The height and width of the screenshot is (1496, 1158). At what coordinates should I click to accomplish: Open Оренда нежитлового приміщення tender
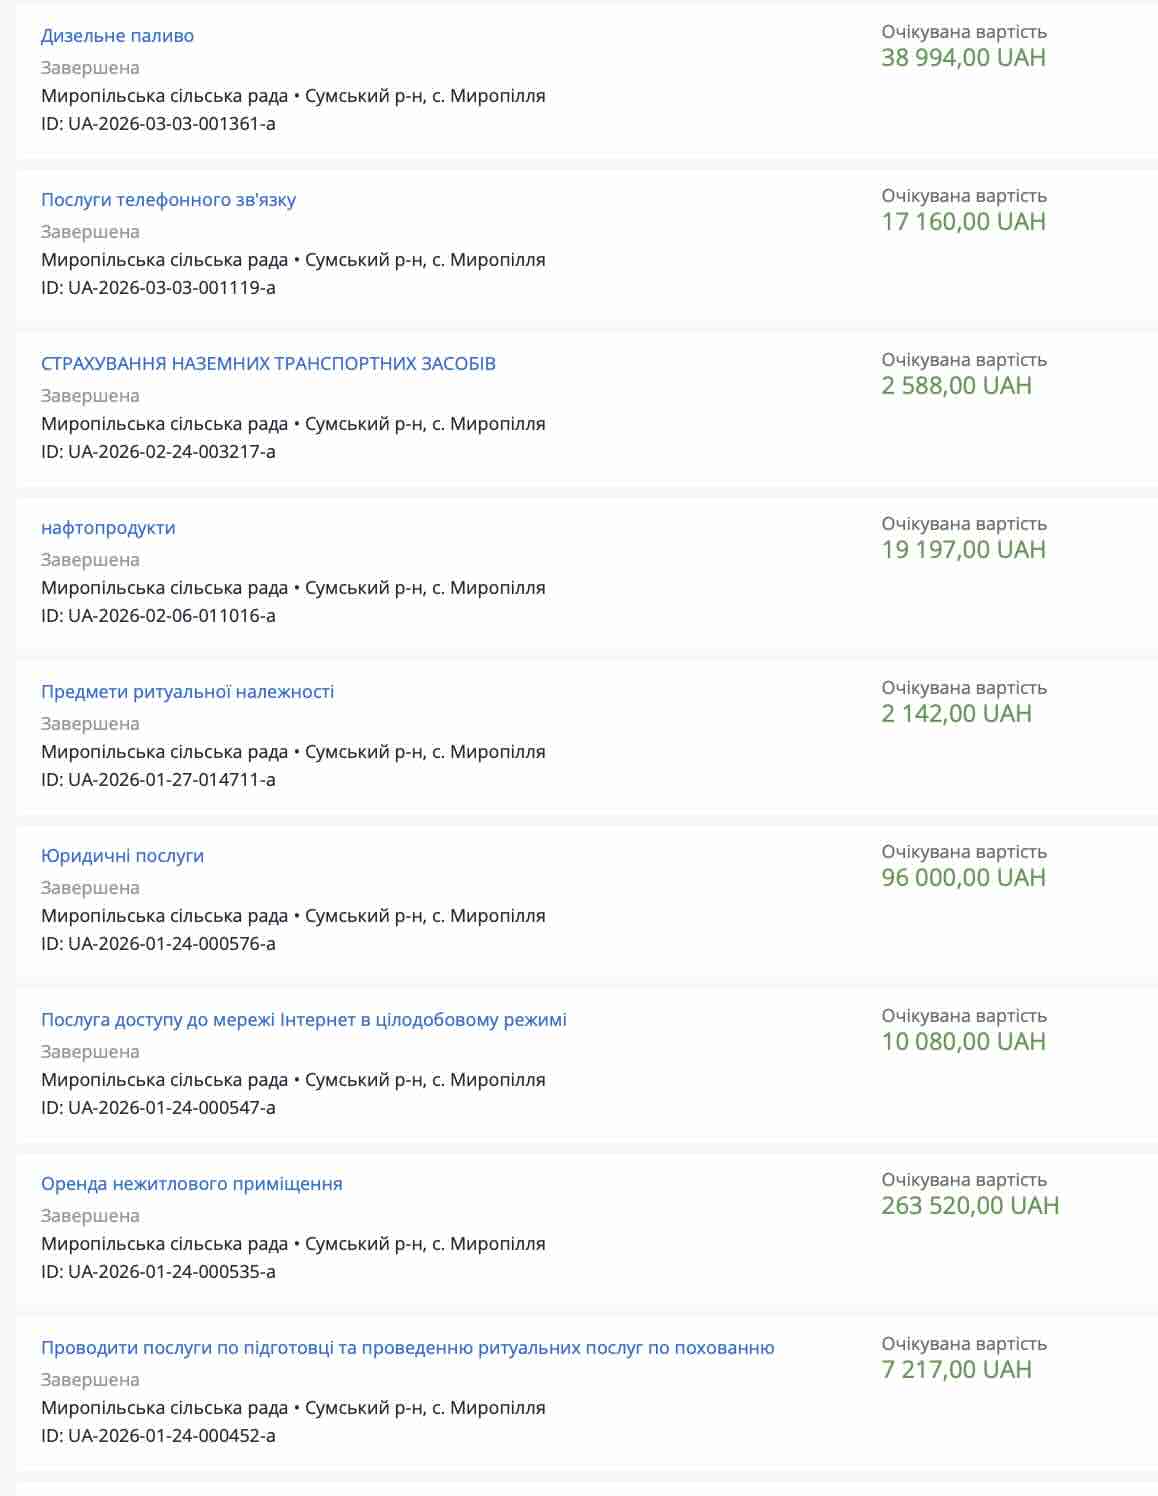(191, 1184)
